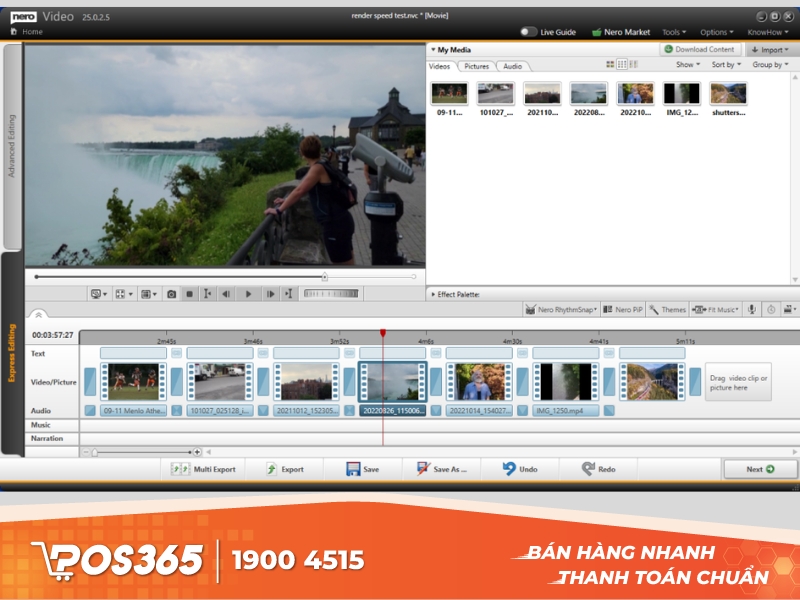Zoom out timeline with minus icon

click(86, 452)
